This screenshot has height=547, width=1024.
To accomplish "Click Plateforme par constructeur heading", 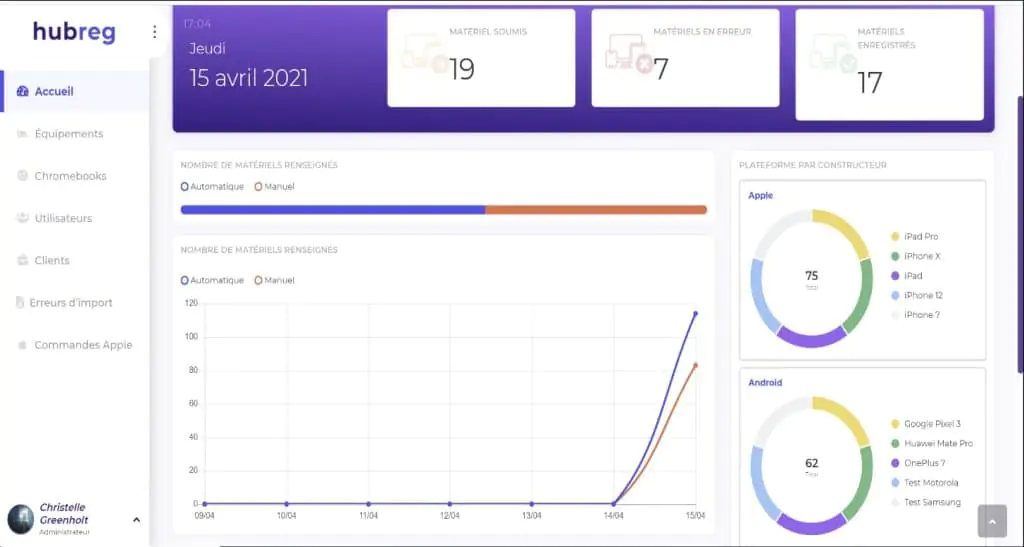I will (813, 165).
